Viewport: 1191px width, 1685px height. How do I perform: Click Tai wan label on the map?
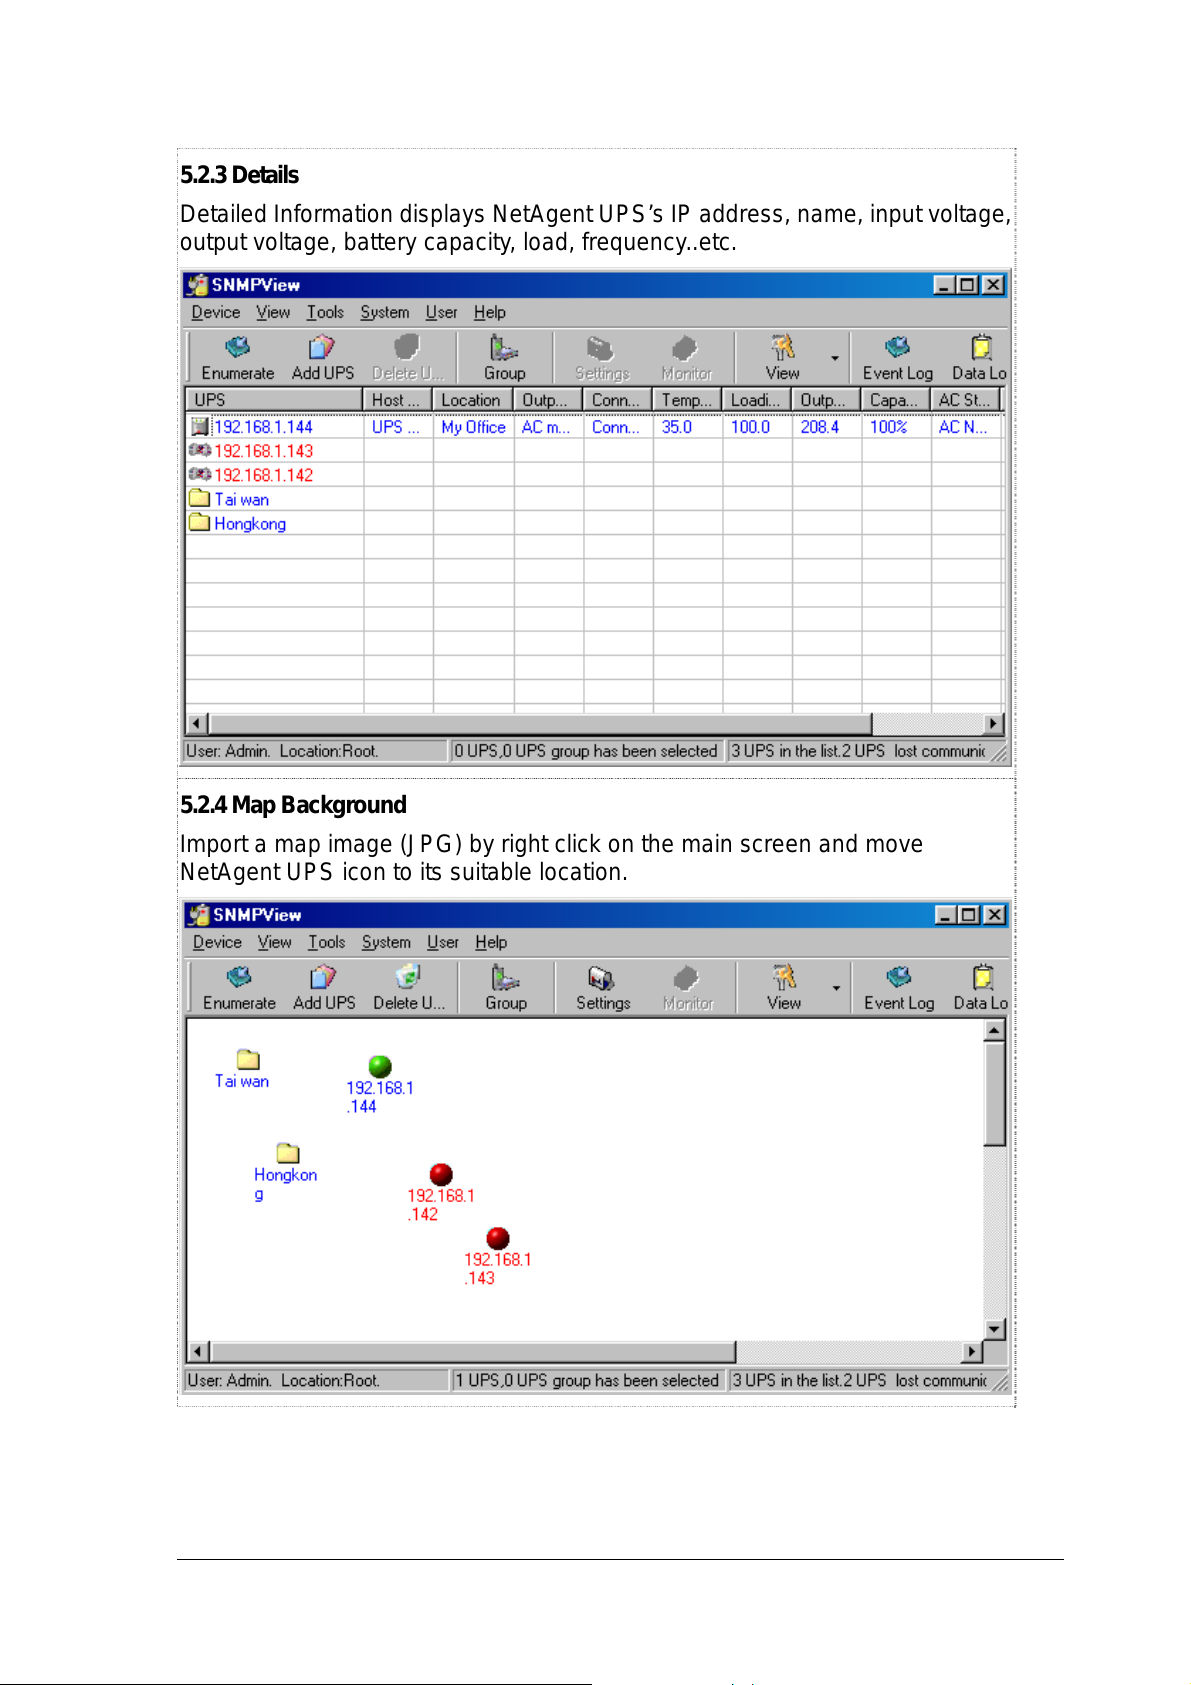tap(241, 1081)
